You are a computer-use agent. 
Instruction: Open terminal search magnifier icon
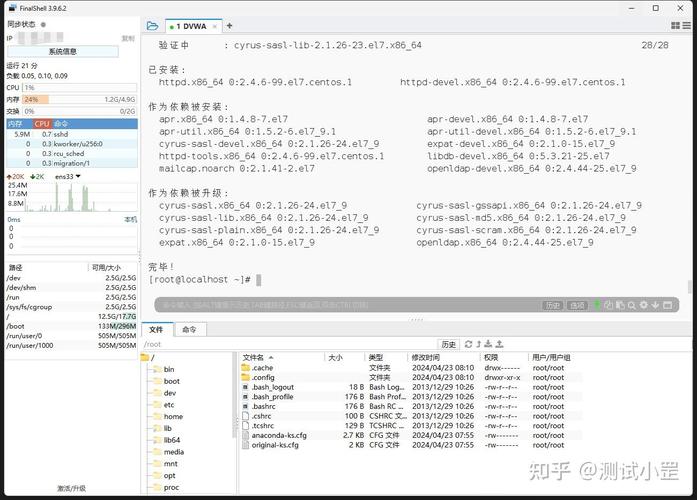632,305
